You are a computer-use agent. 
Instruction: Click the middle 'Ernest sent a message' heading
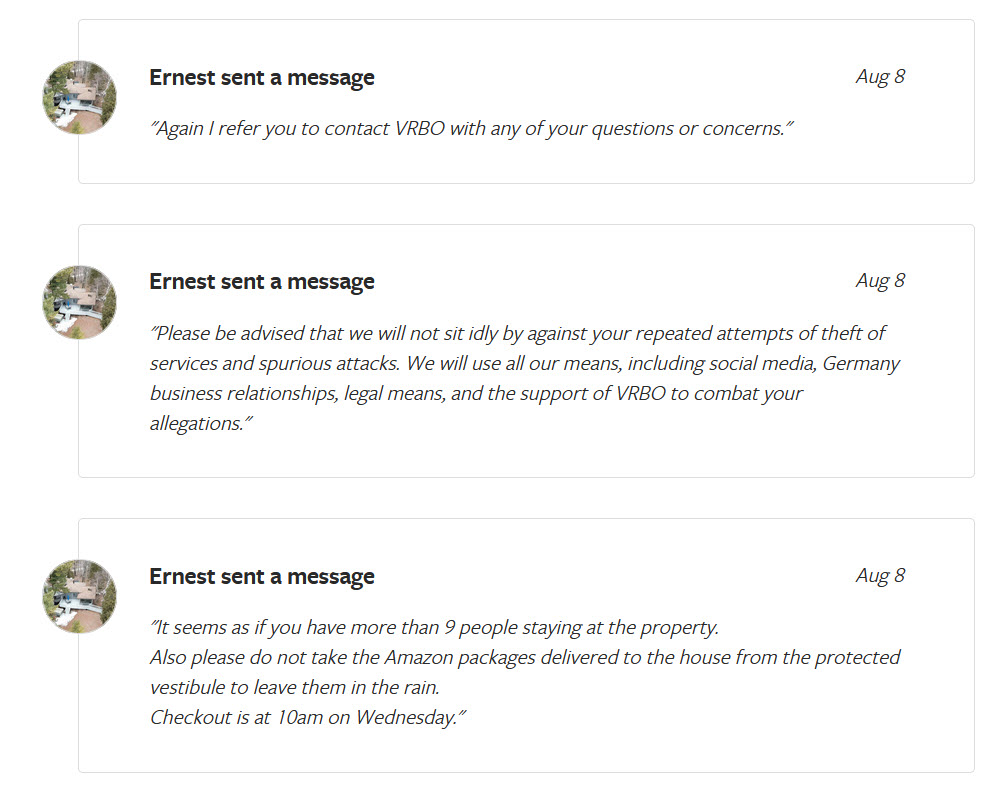[262, 282]
